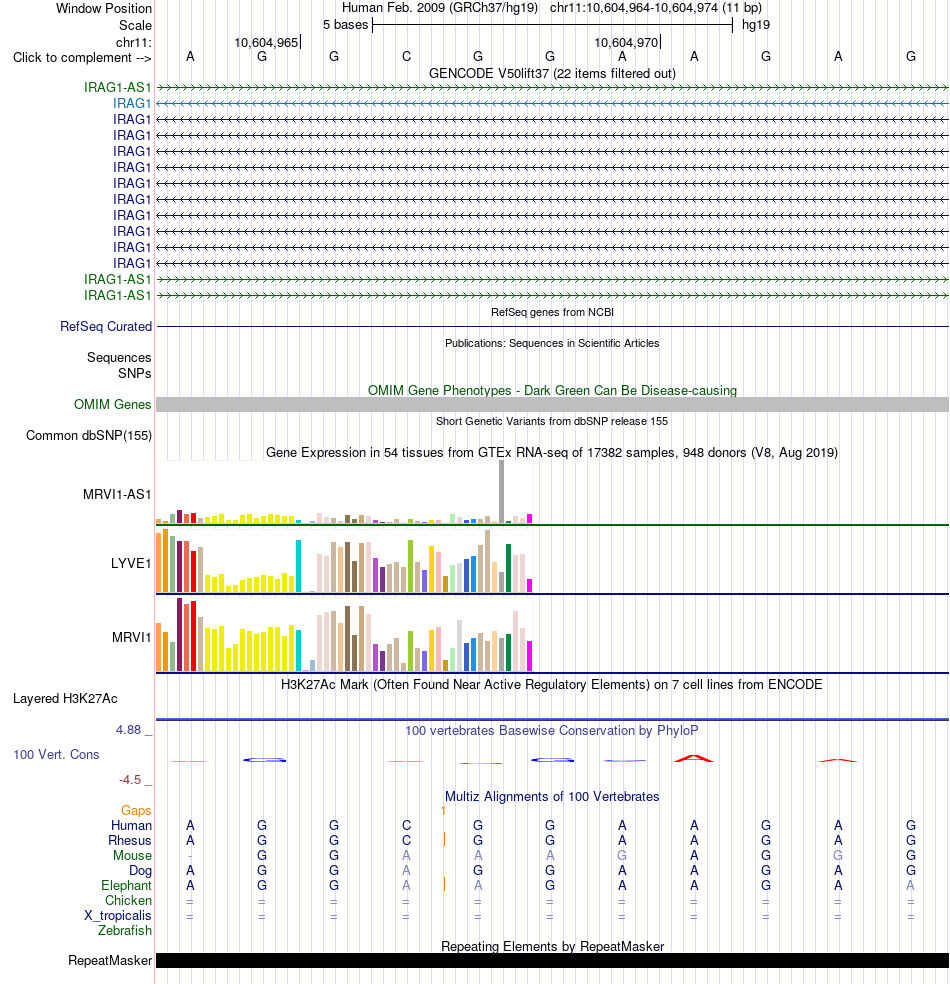Click the Zebrafish species label
The image size is (950, 984).
pyautogui.click(x=125, y=931)
